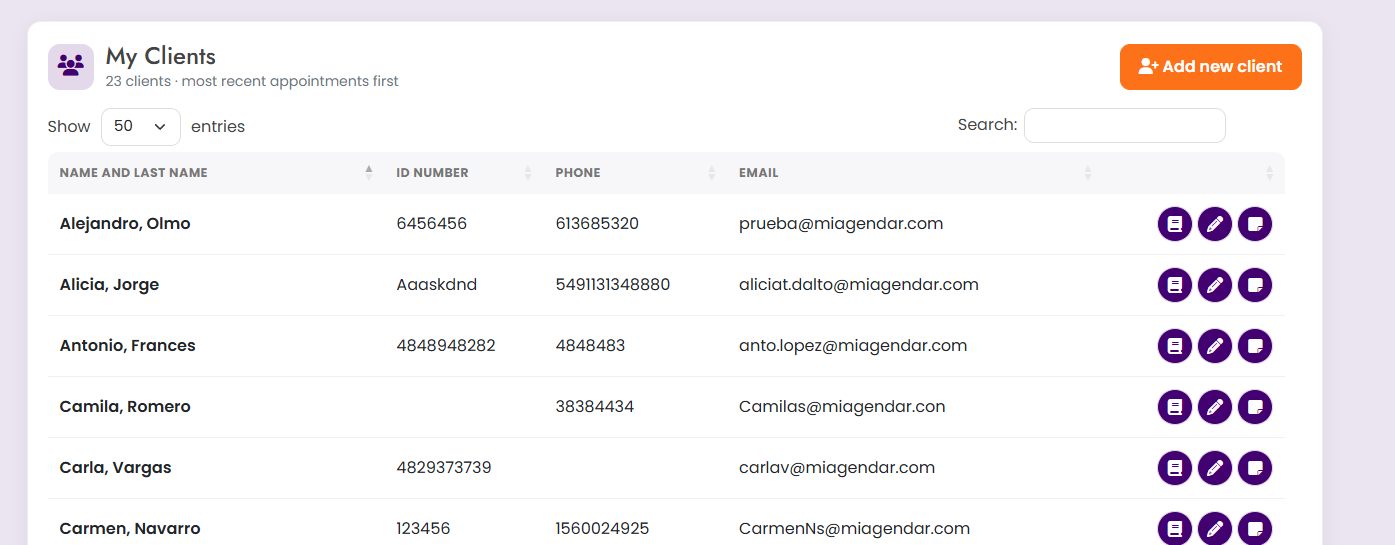Select the name Alicia, Jorge
Image resolution: width=1395 pixels, height=545 pixels.
(x=109, y=285)
